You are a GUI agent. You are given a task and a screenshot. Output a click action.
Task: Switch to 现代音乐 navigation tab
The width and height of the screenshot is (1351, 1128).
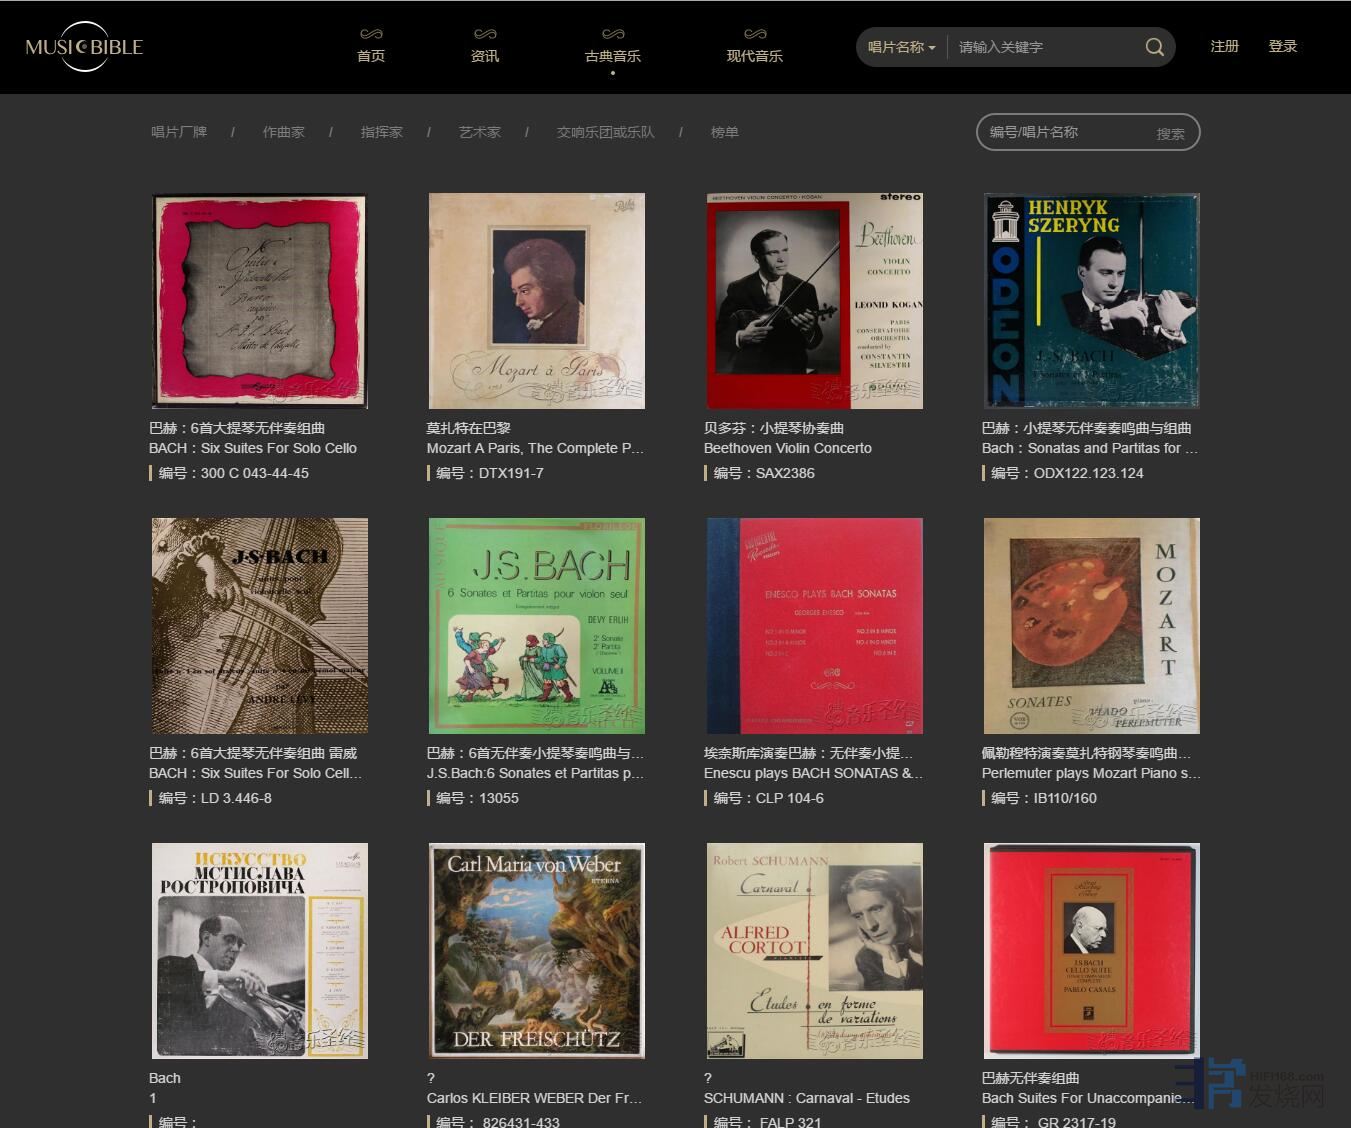pos(755,47)
